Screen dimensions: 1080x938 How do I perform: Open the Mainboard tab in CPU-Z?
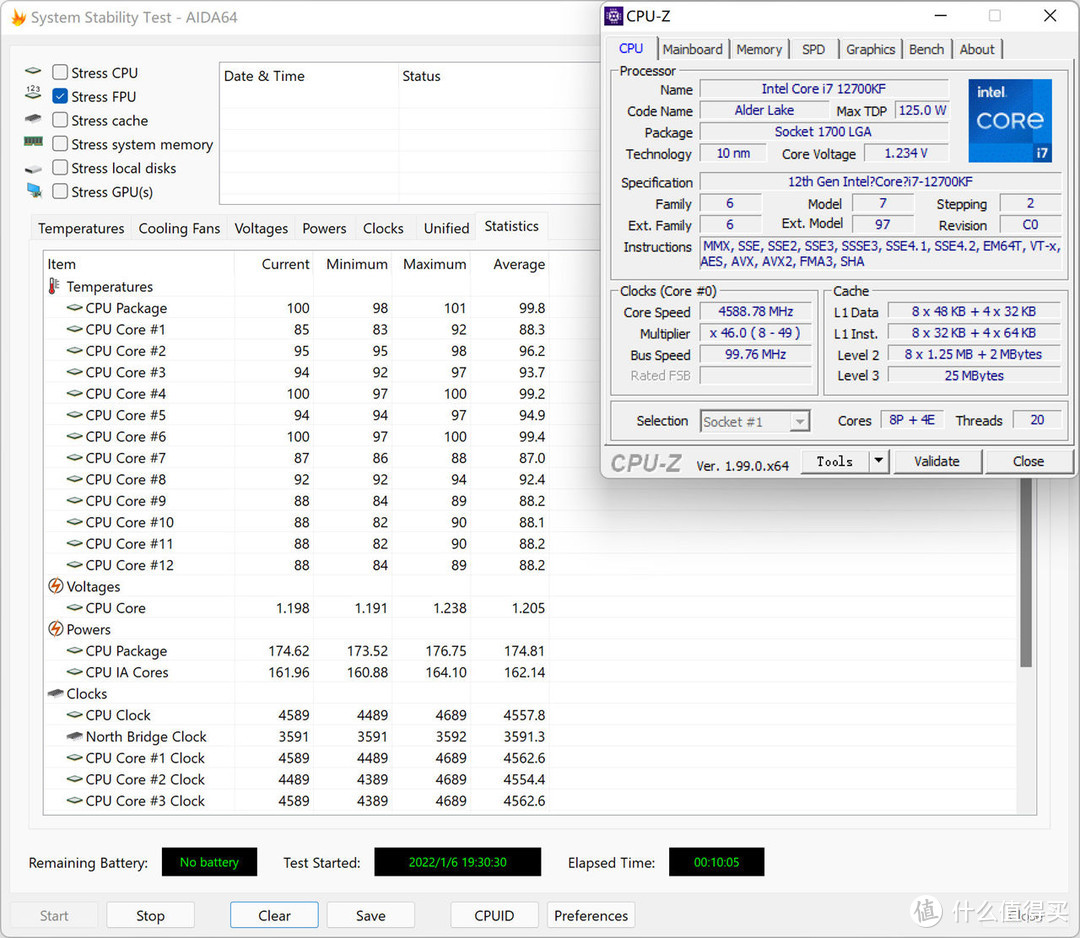pyautogui.click(x=692, y=49)
